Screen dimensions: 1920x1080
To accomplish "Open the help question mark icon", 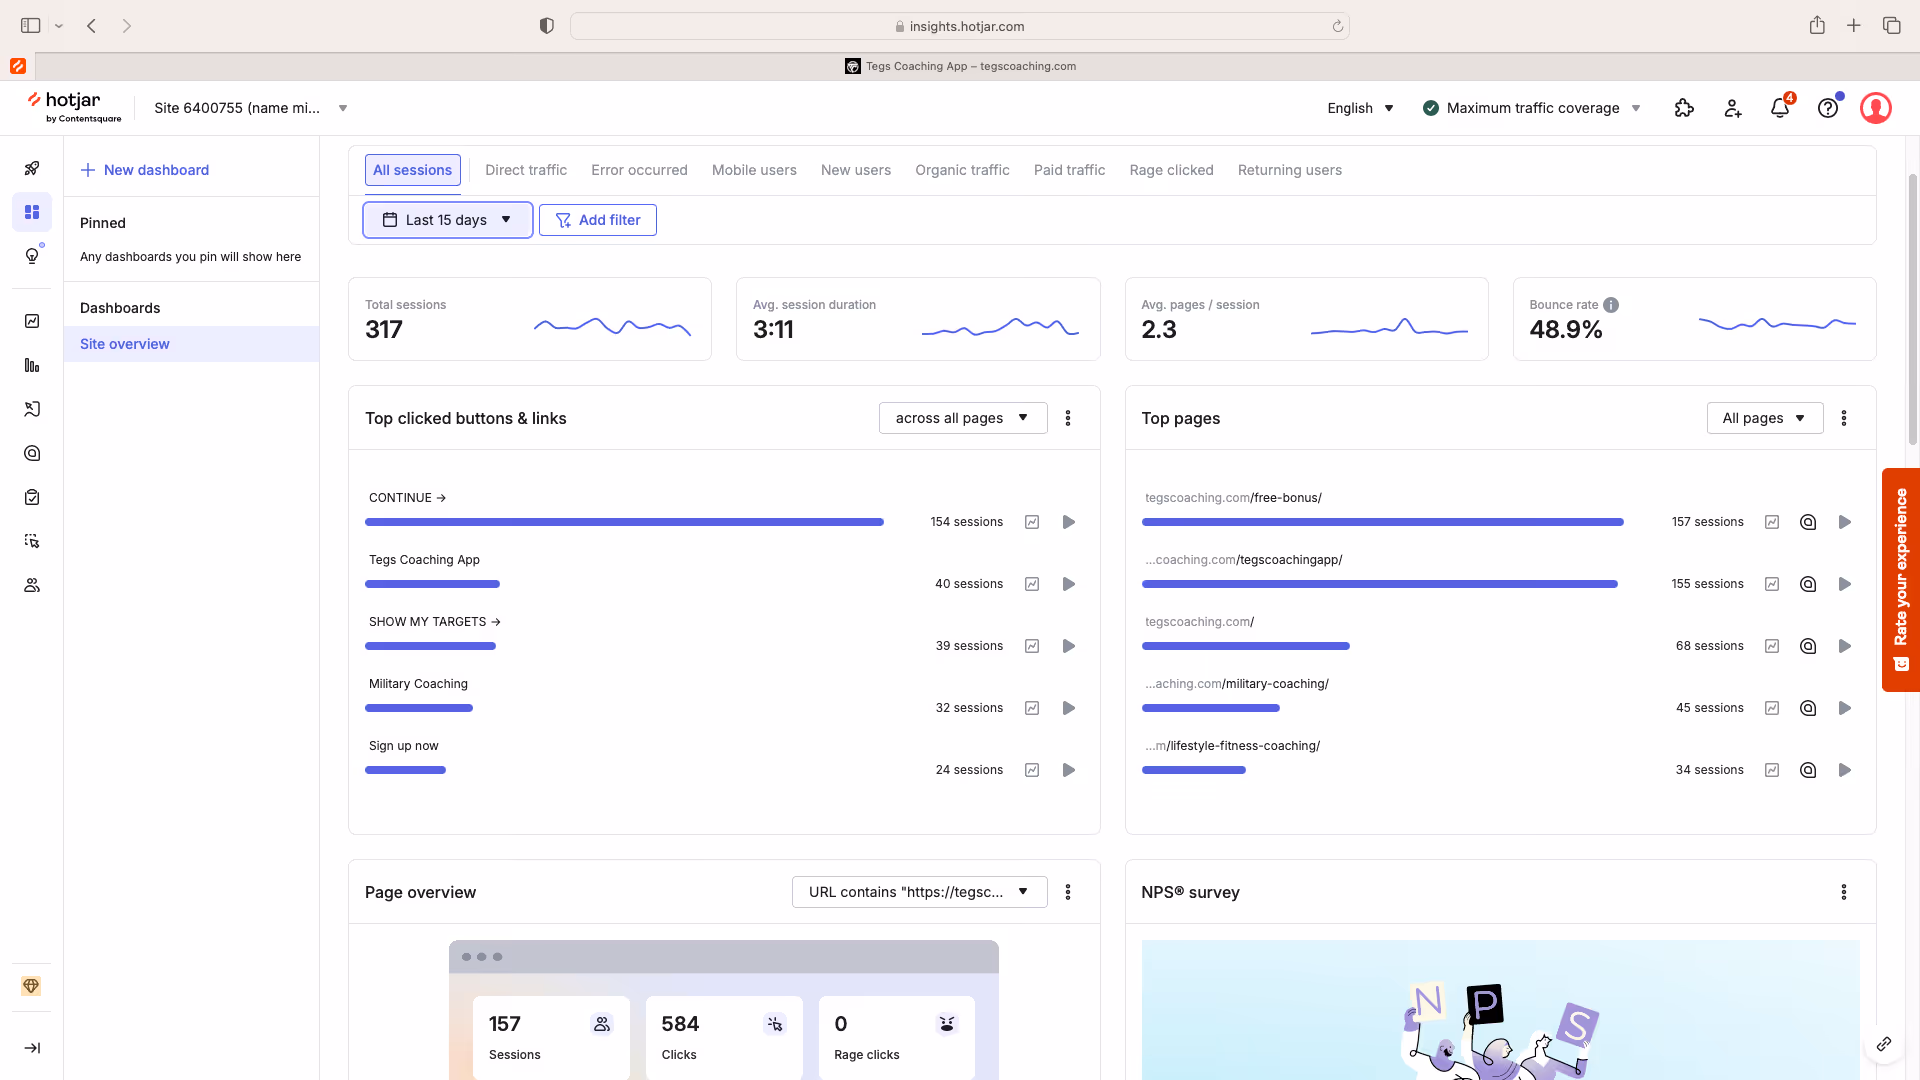I will point(1828,108).
